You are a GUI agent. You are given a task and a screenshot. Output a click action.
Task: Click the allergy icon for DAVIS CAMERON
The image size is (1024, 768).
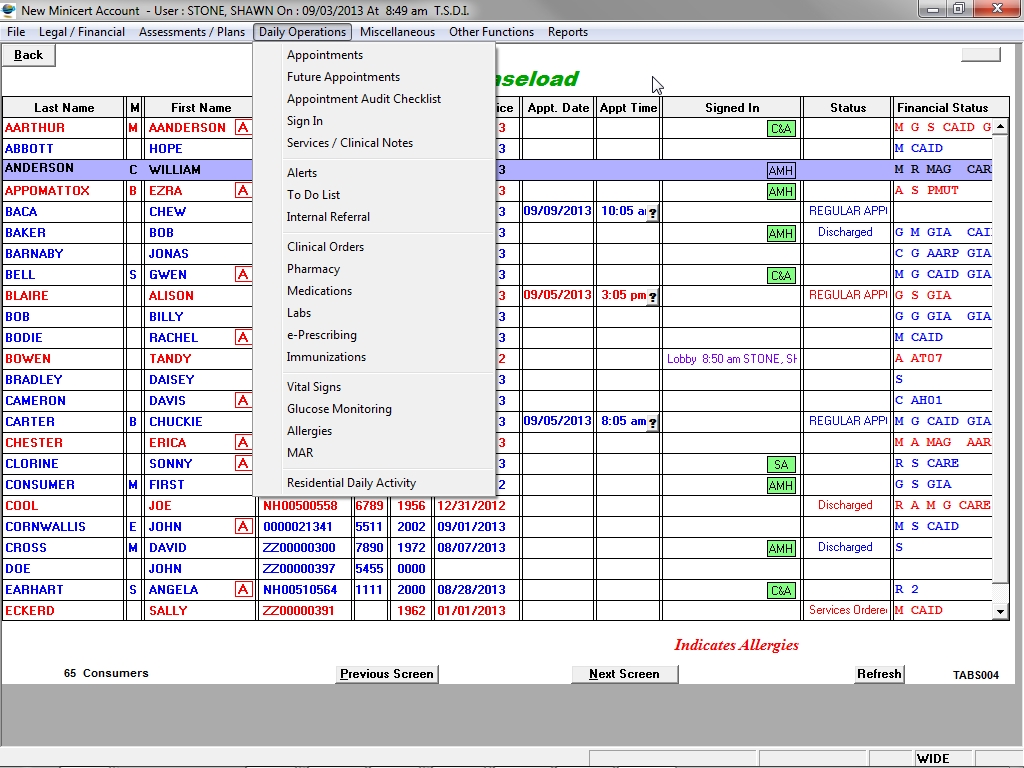243,400
